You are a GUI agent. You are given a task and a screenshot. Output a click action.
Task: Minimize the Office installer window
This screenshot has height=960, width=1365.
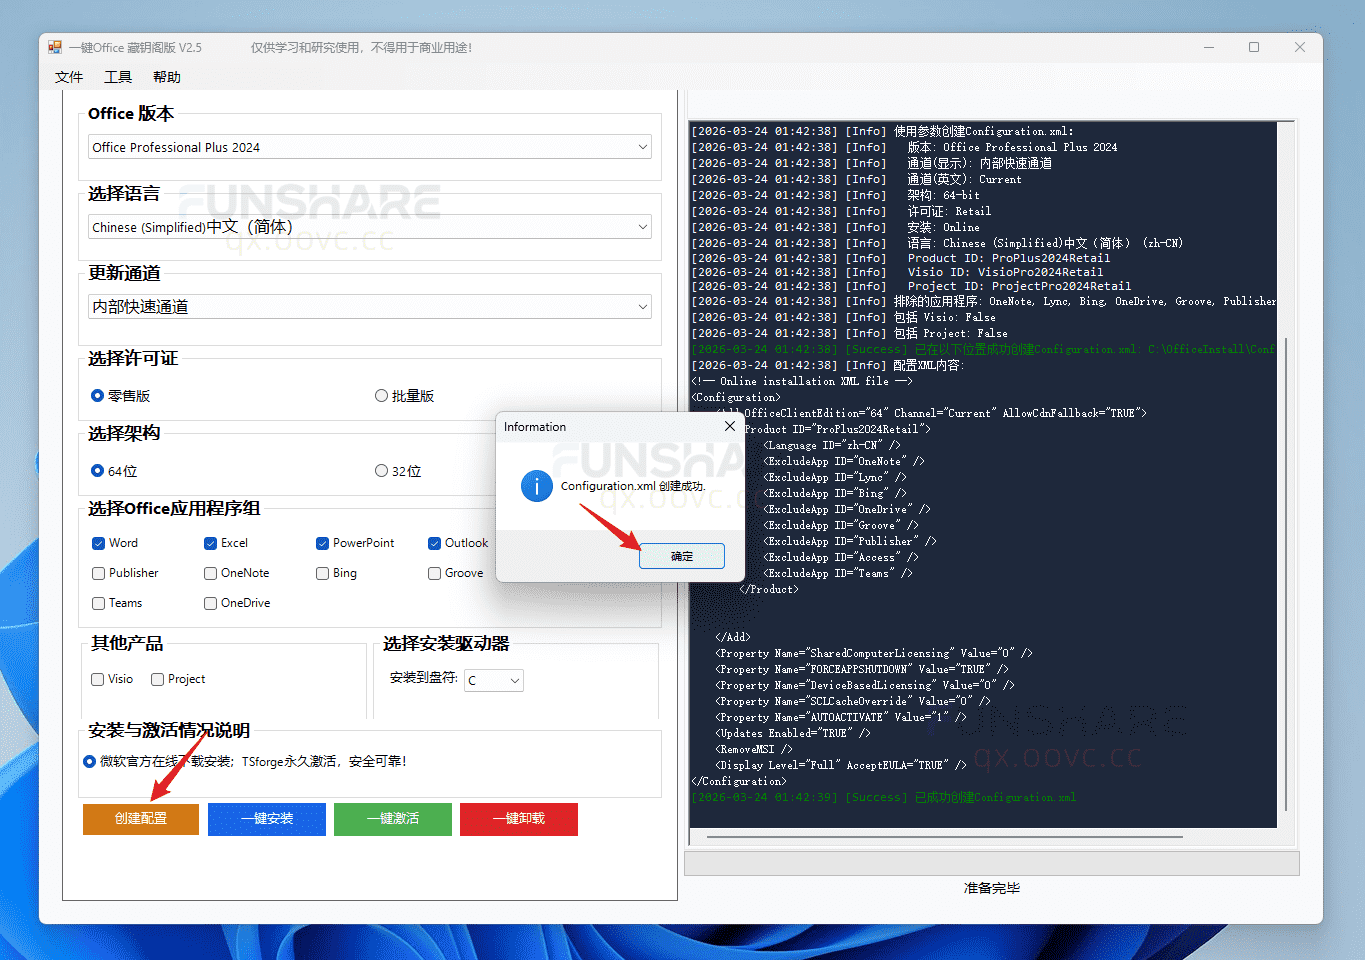[1209, 47]
